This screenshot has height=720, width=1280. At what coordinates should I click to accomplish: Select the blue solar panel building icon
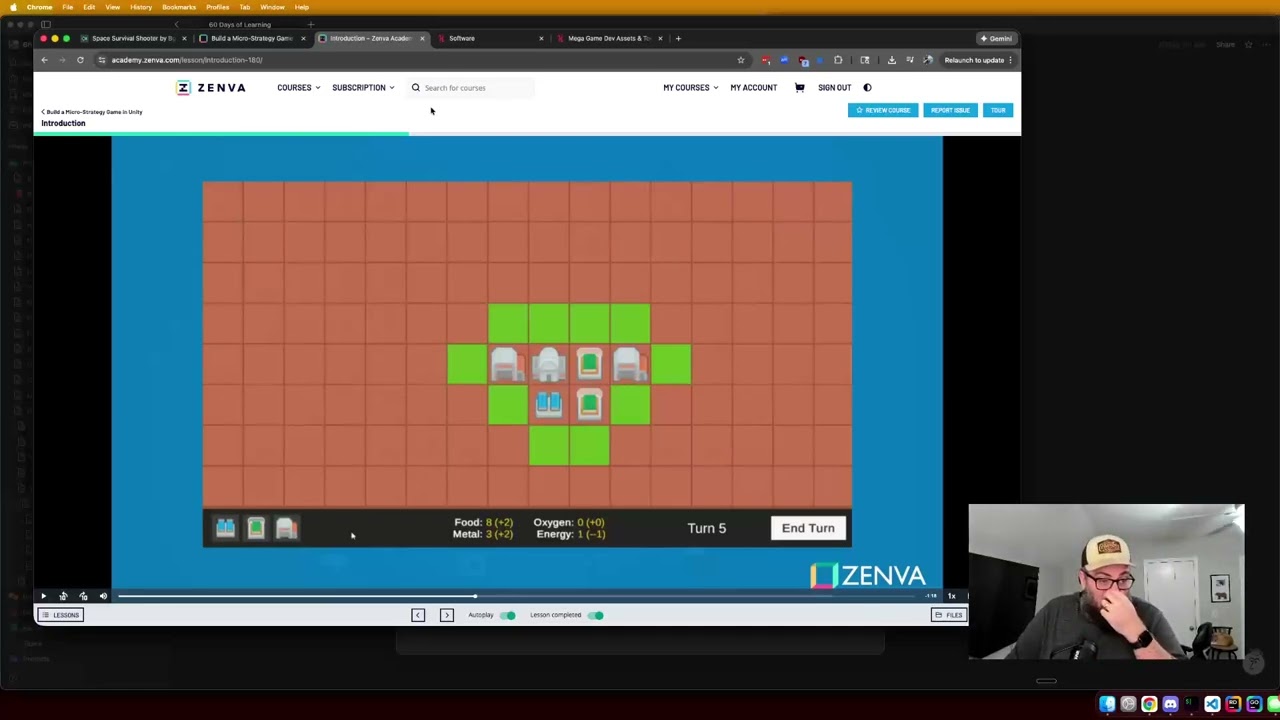tap(225, 528)
